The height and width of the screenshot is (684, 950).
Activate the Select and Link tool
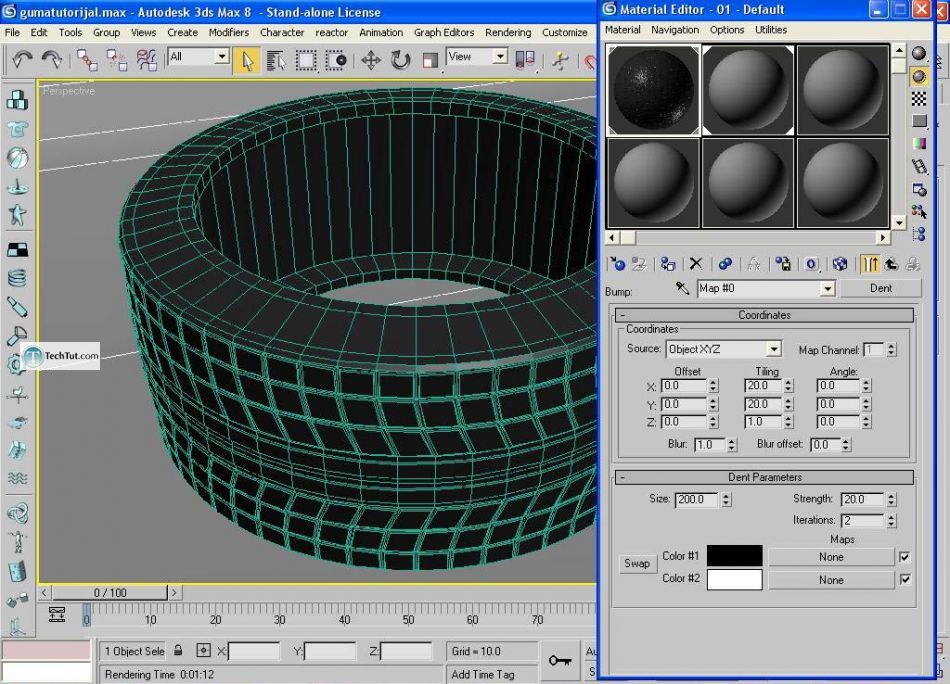point(87,60)
